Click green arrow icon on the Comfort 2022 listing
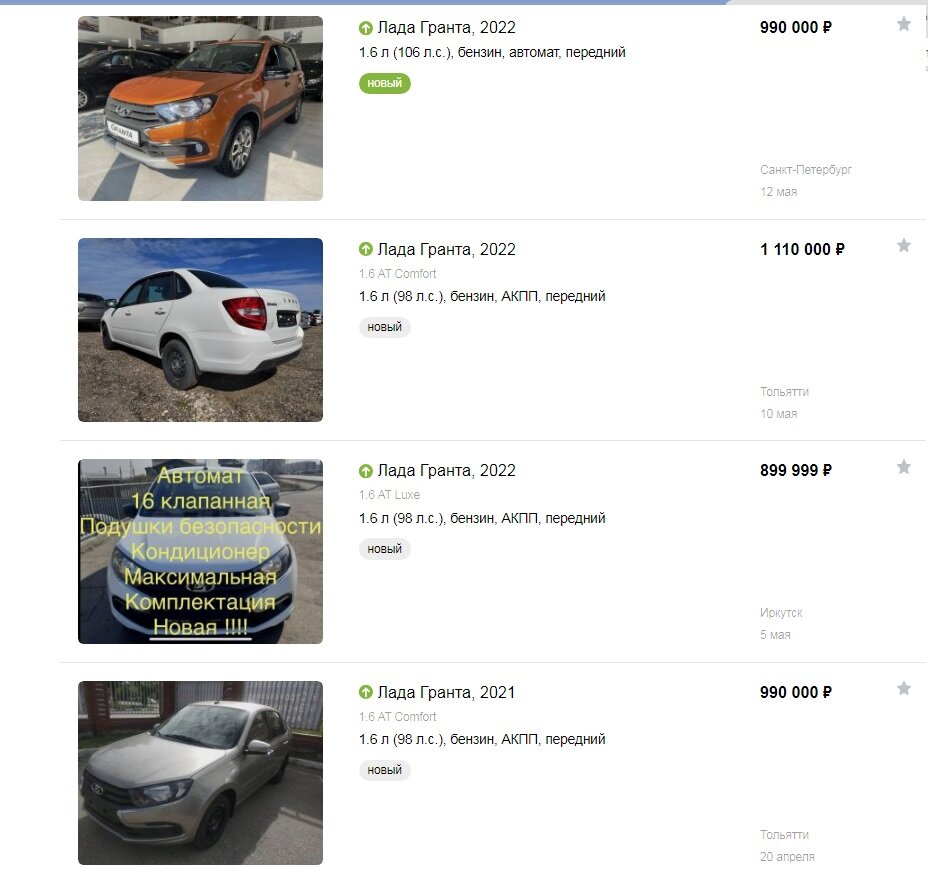The height and width of the screenshot is (888, 928). coord(366,250)
